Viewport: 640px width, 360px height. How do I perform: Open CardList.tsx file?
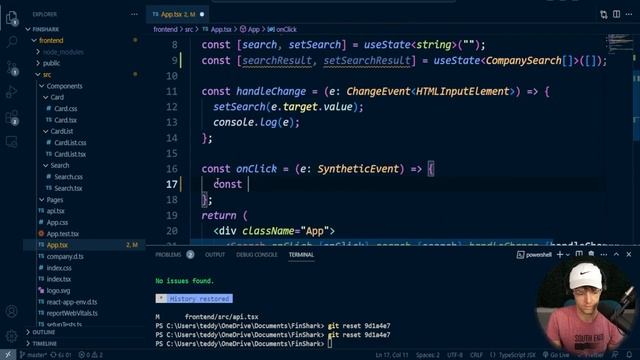tap(70, 154)
